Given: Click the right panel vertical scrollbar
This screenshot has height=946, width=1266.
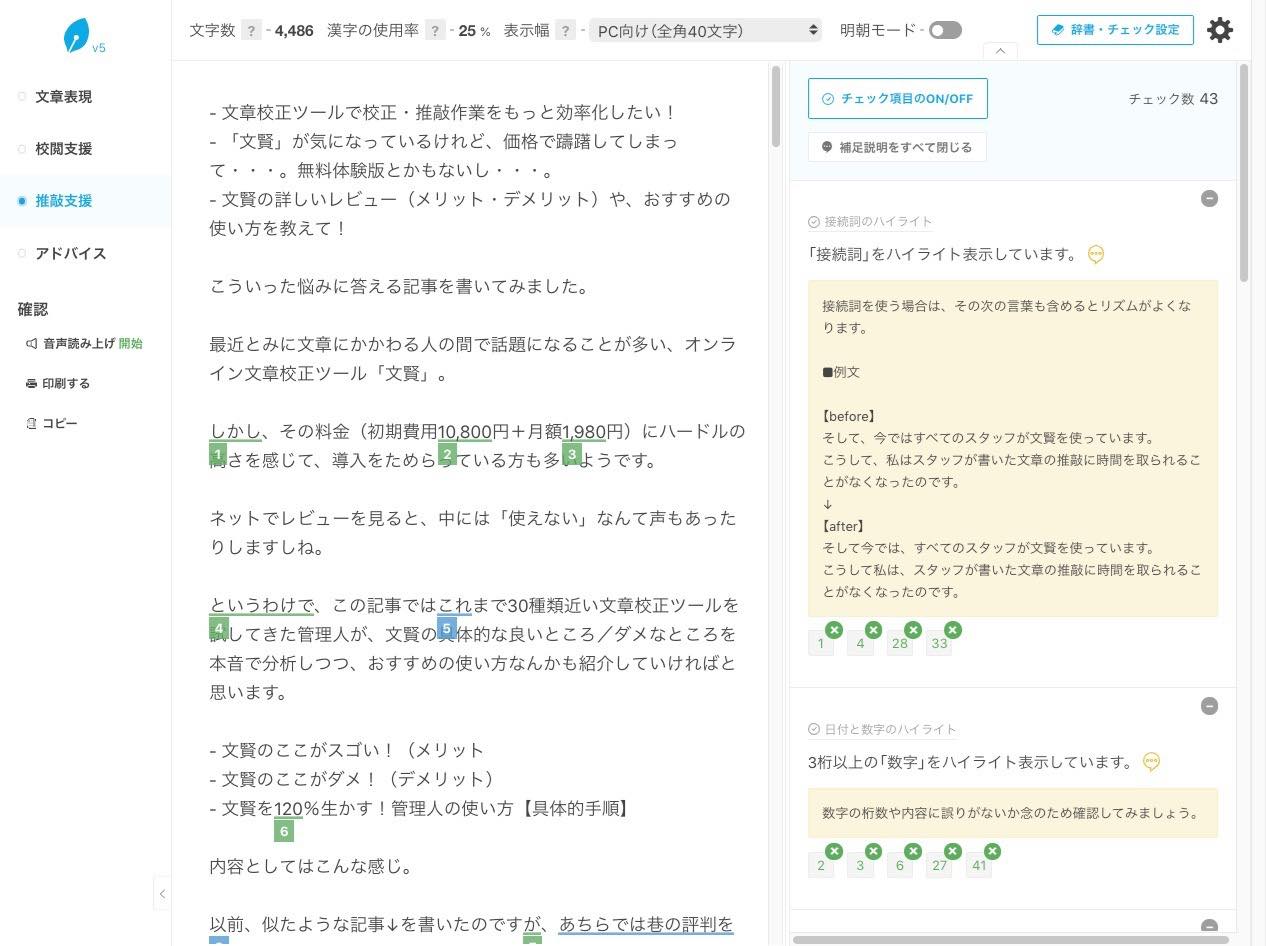Looking at the screenshot, I should pyautogui.click(x=1244, y=172).
